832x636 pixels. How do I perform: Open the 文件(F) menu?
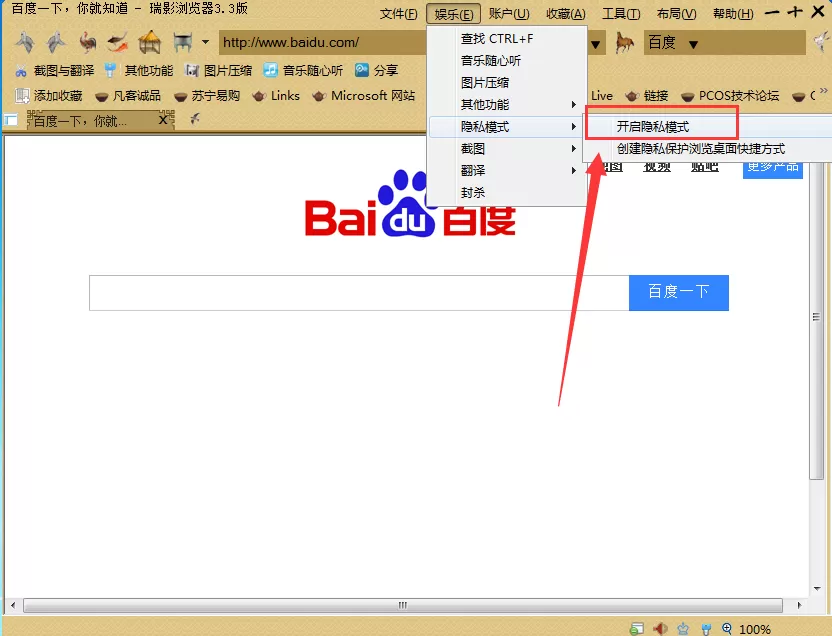(x=398, y=14)
